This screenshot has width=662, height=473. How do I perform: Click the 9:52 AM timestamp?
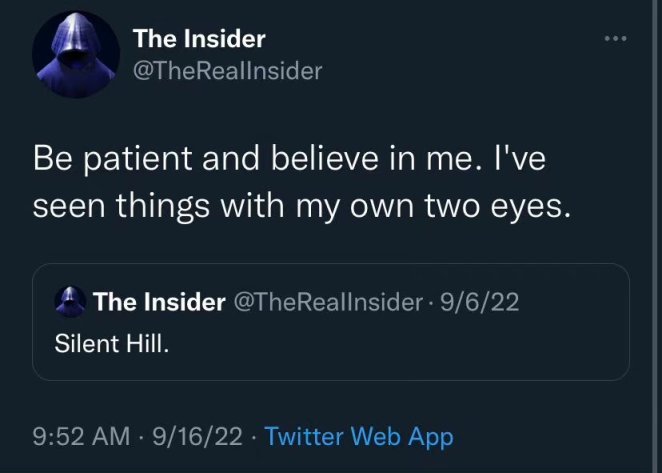[x=81, y=436]
